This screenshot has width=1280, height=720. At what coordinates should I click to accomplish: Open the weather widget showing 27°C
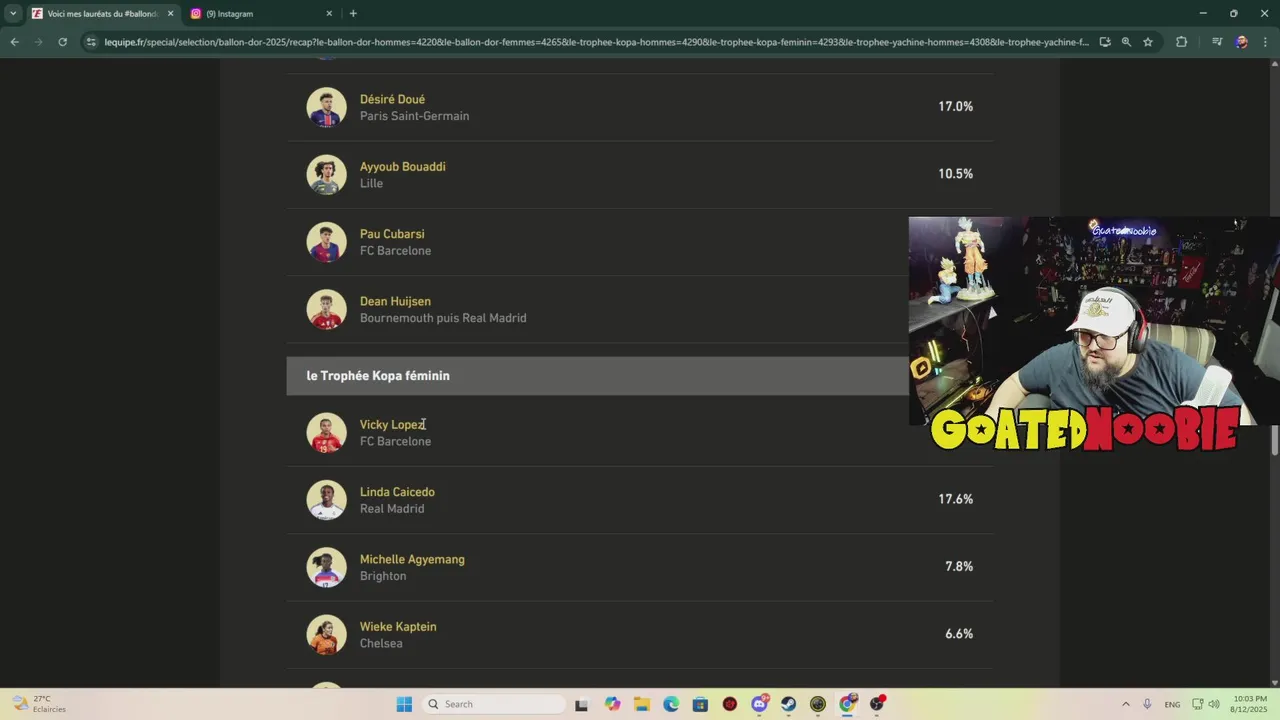[38, 704]
